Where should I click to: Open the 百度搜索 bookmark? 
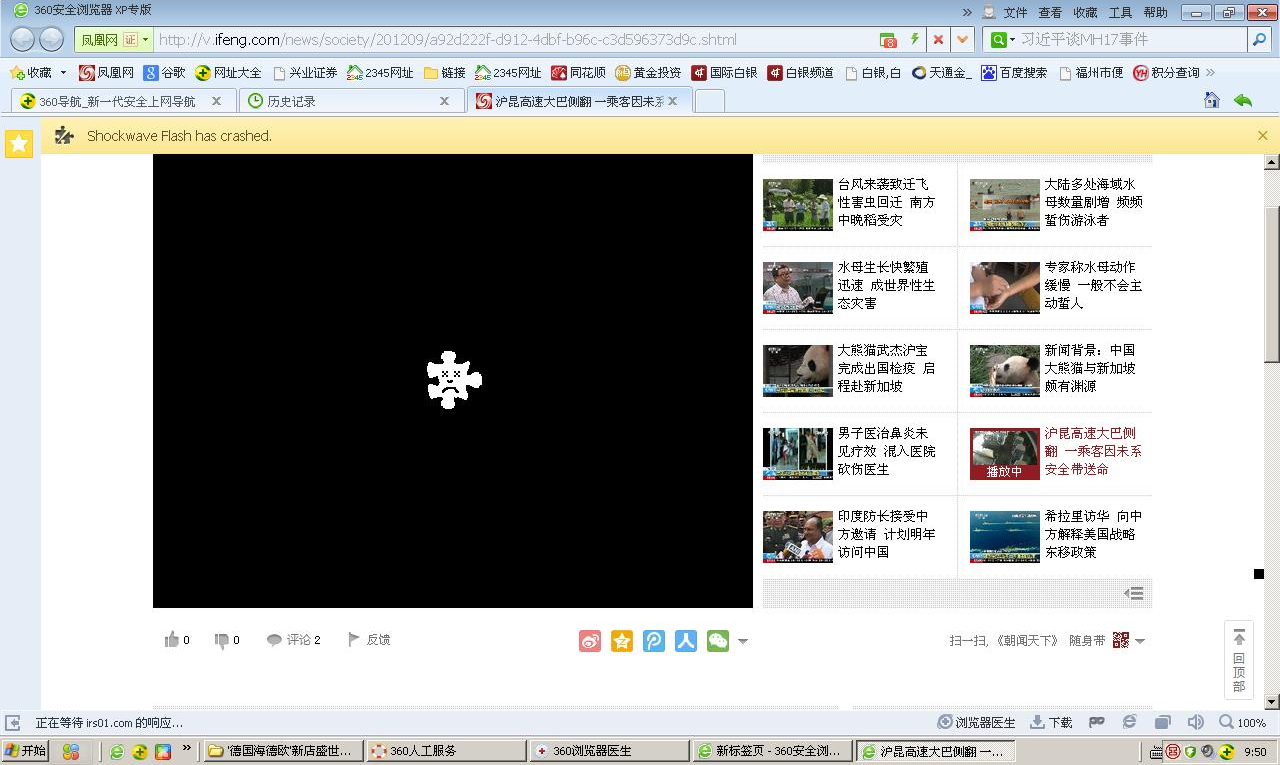point(1014,72)
